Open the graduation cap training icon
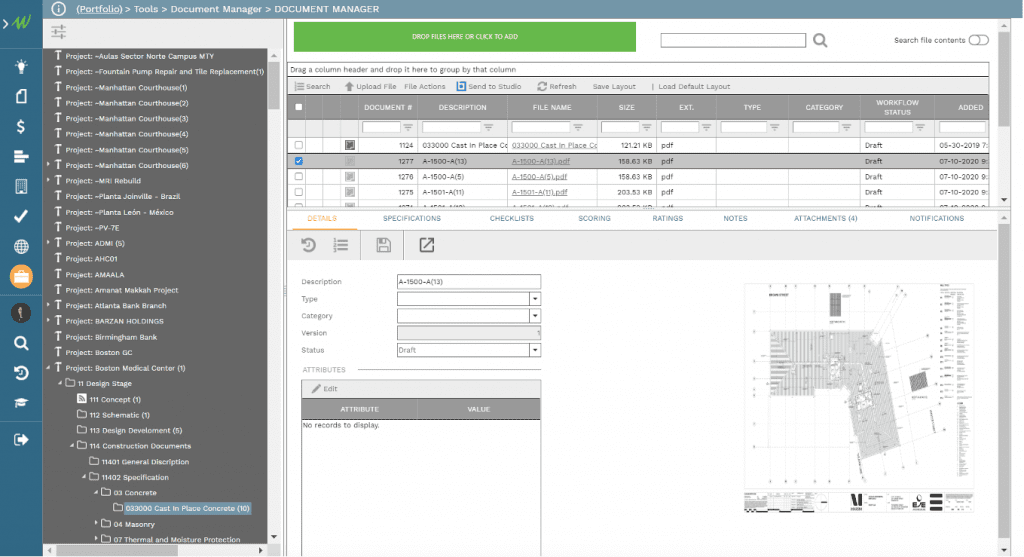The width and height of the screenshot is (1024, 557). (21, 403)
